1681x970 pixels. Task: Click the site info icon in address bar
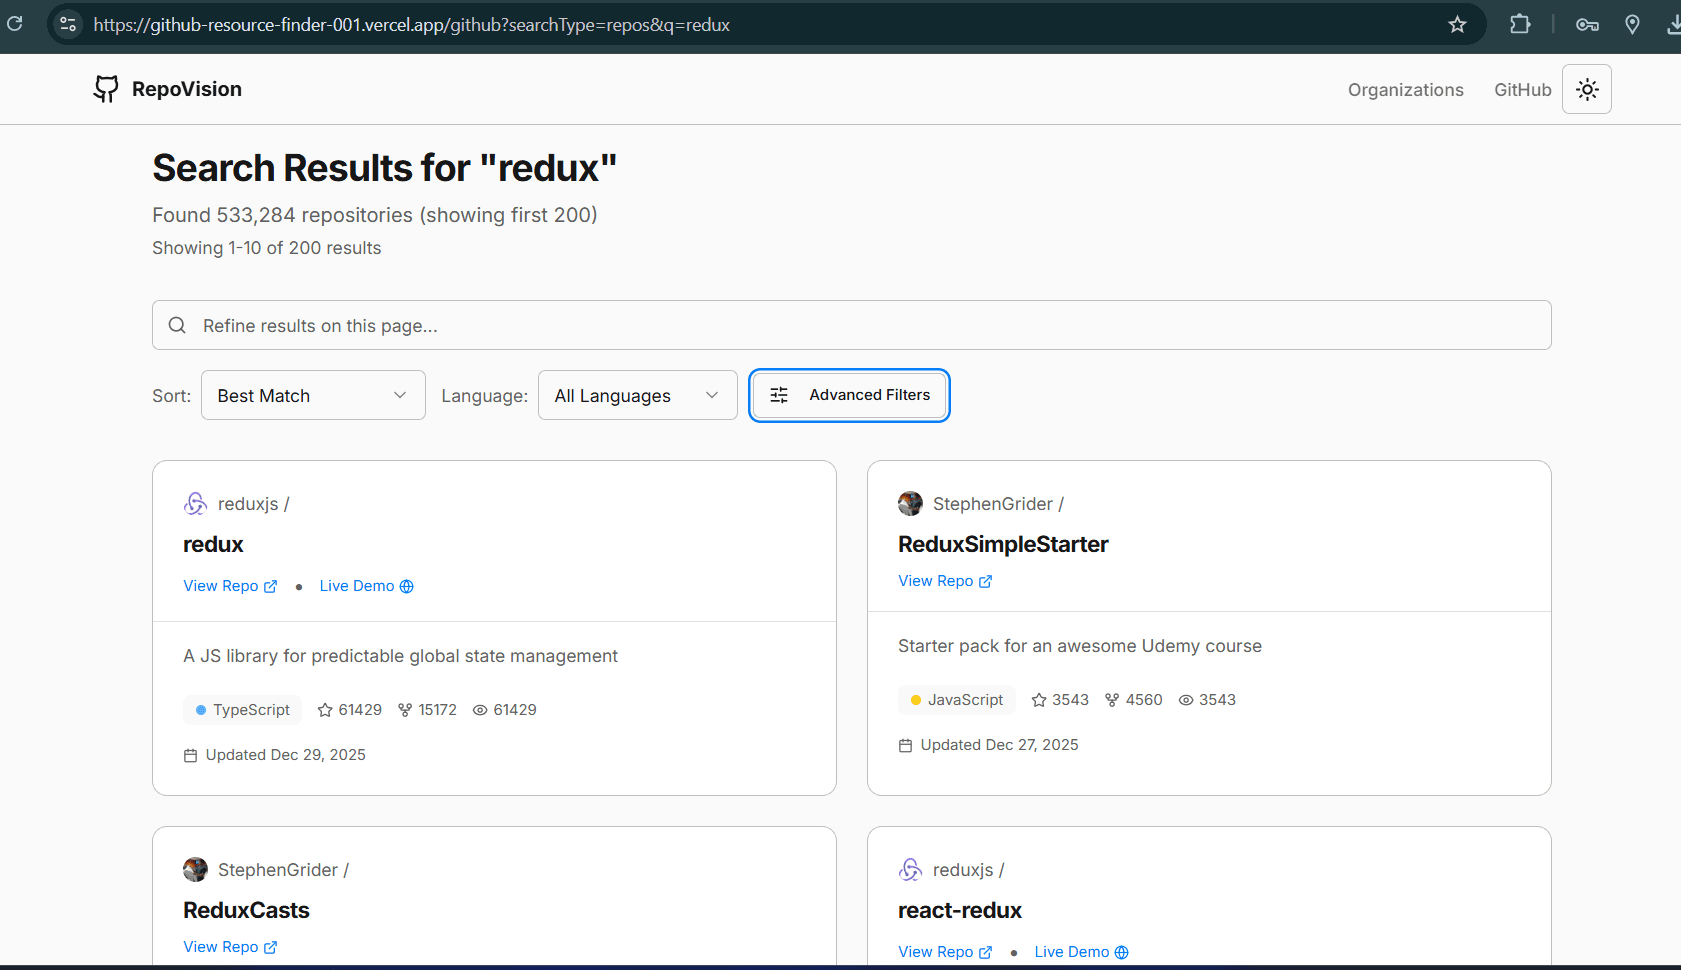pyautogui.click(x=68, y=24)
